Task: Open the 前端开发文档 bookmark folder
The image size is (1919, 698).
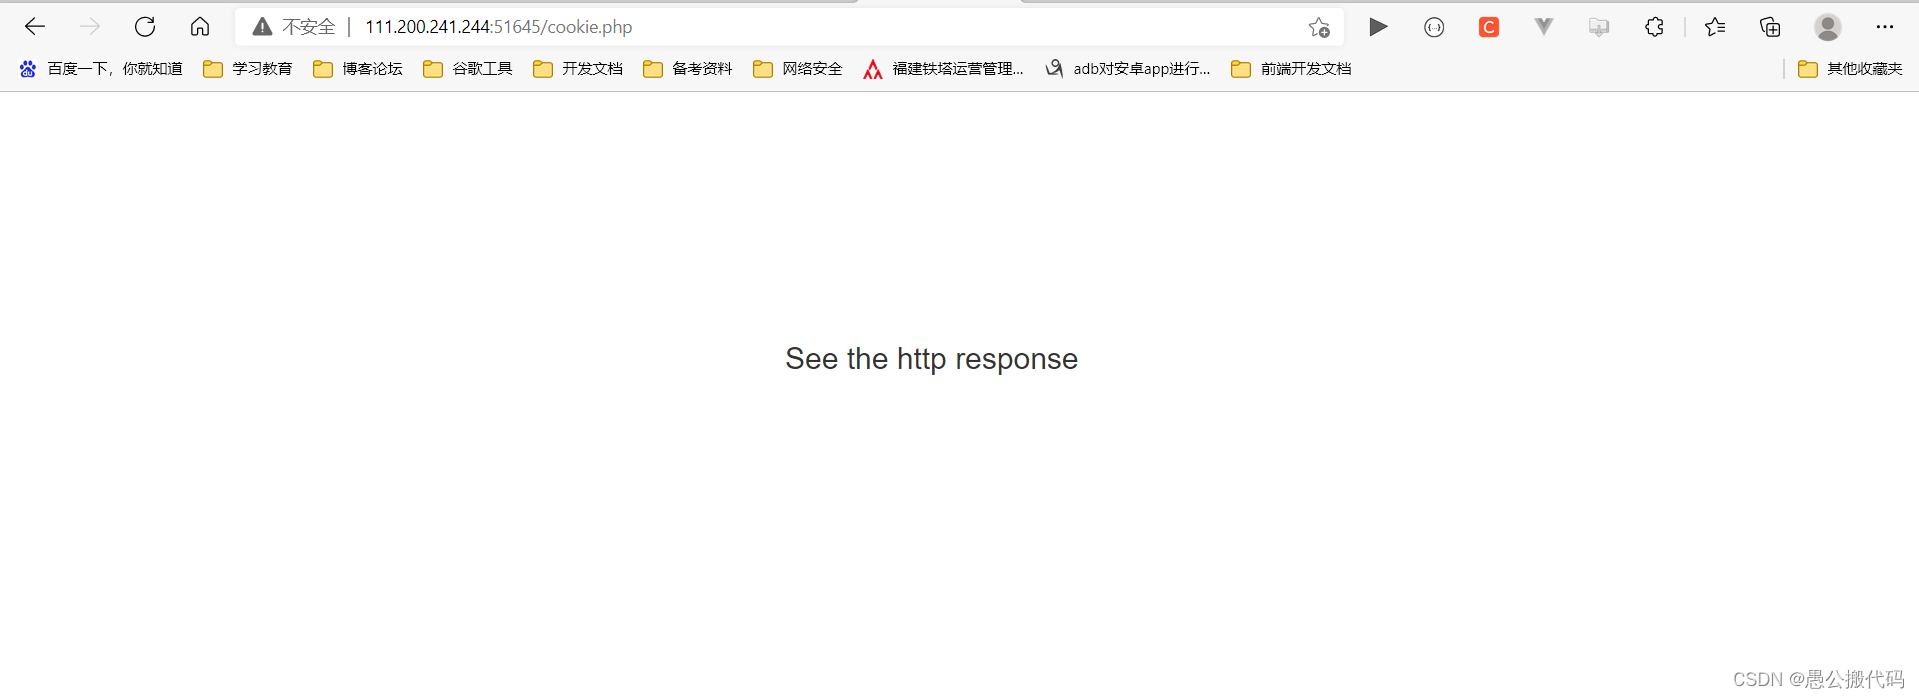Action: 1292,69
